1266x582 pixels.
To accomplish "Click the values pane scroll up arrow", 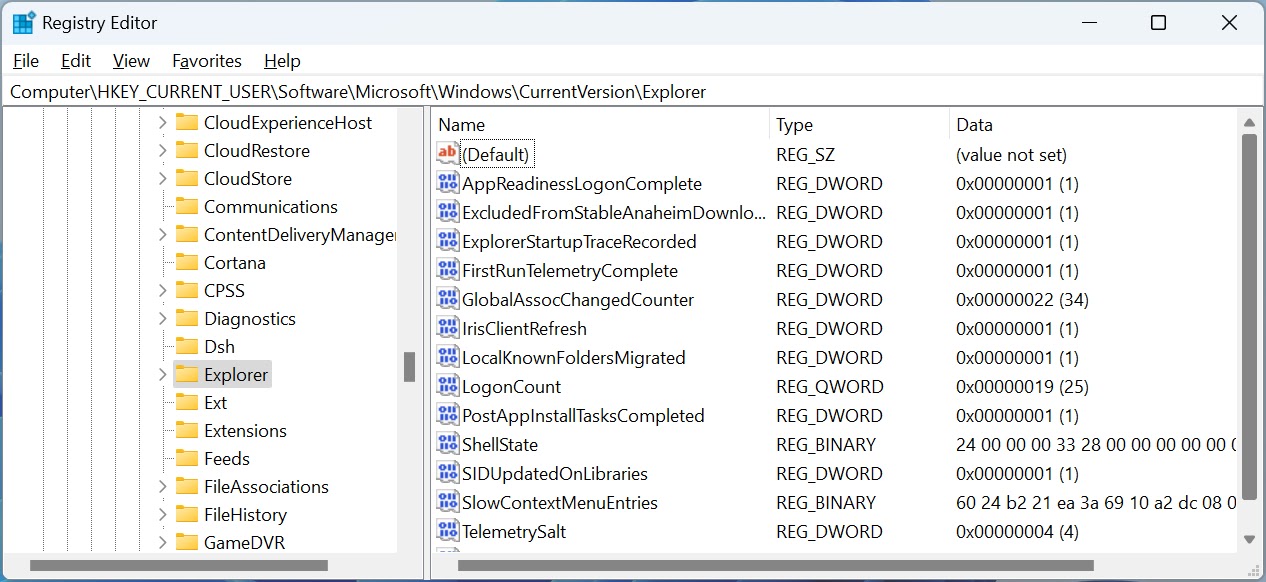I will click(1249, 122).
